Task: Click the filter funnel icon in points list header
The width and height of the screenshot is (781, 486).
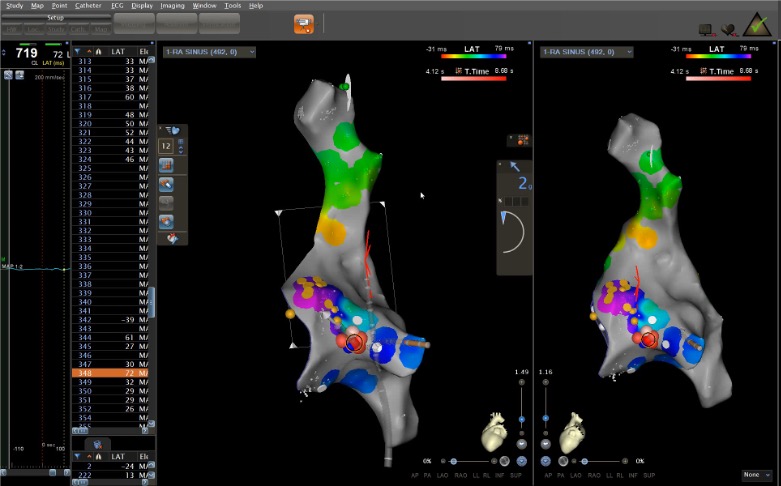Action: [78, 49]
